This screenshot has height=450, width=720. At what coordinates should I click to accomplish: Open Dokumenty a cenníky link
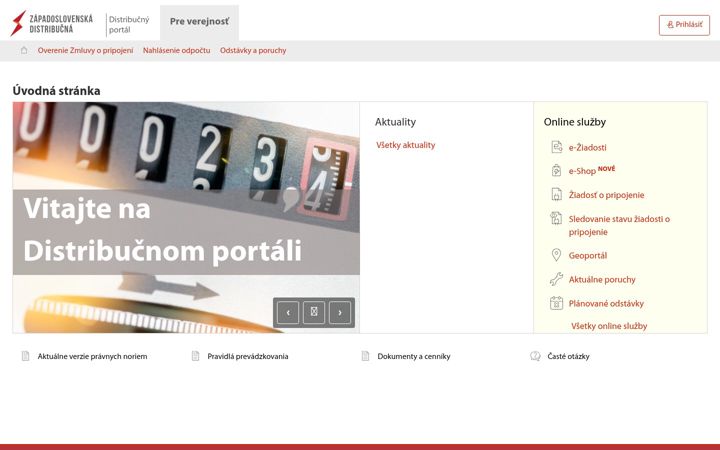(x=414, y=356)
